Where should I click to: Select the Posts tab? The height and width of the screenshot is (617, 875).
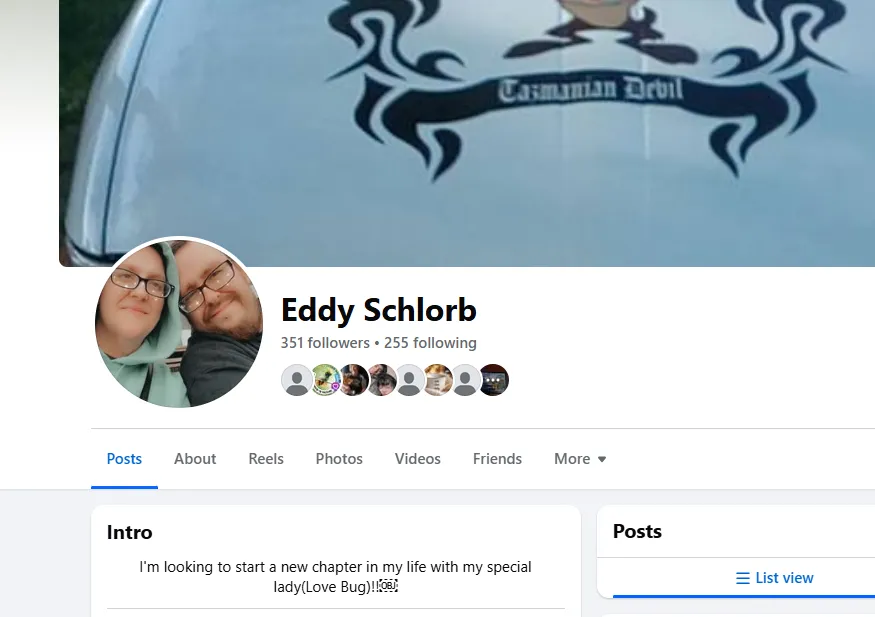[x=124, y=459]
